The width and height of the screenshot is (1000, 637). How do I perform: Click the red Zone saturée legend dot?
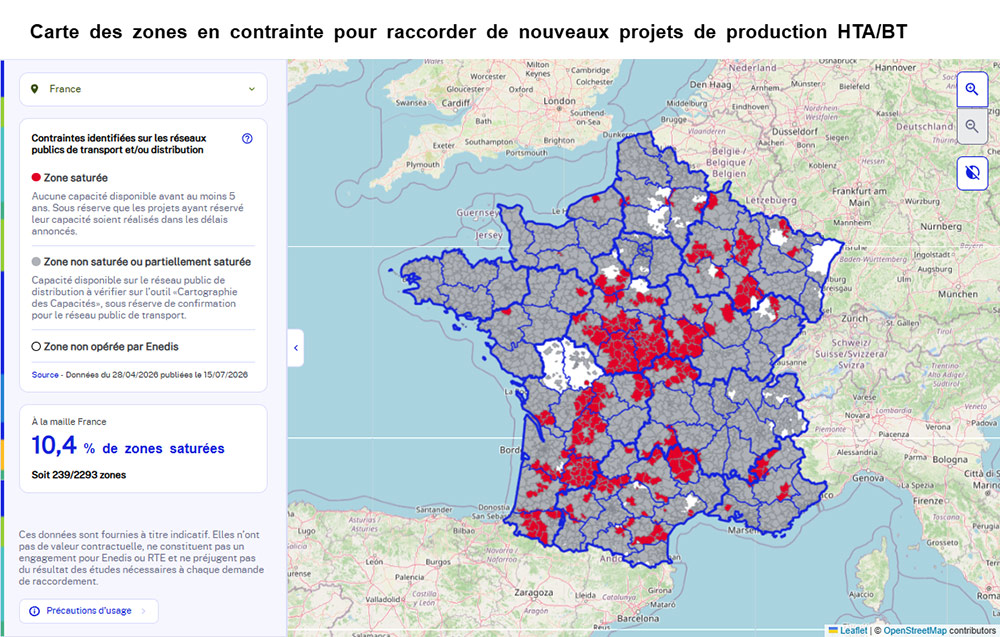(36, 177)
